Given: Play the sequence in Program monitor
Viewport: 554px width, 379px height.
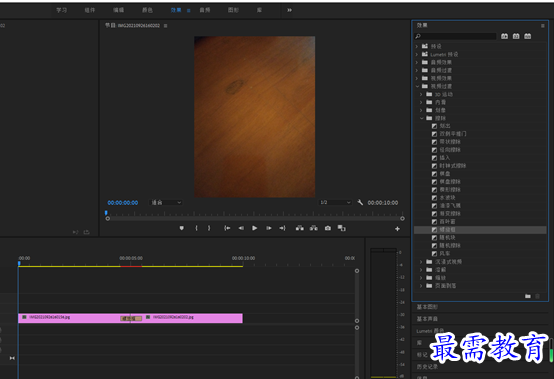Looking at the screenshot, I should pyautogui.click(x=254, y=228).
